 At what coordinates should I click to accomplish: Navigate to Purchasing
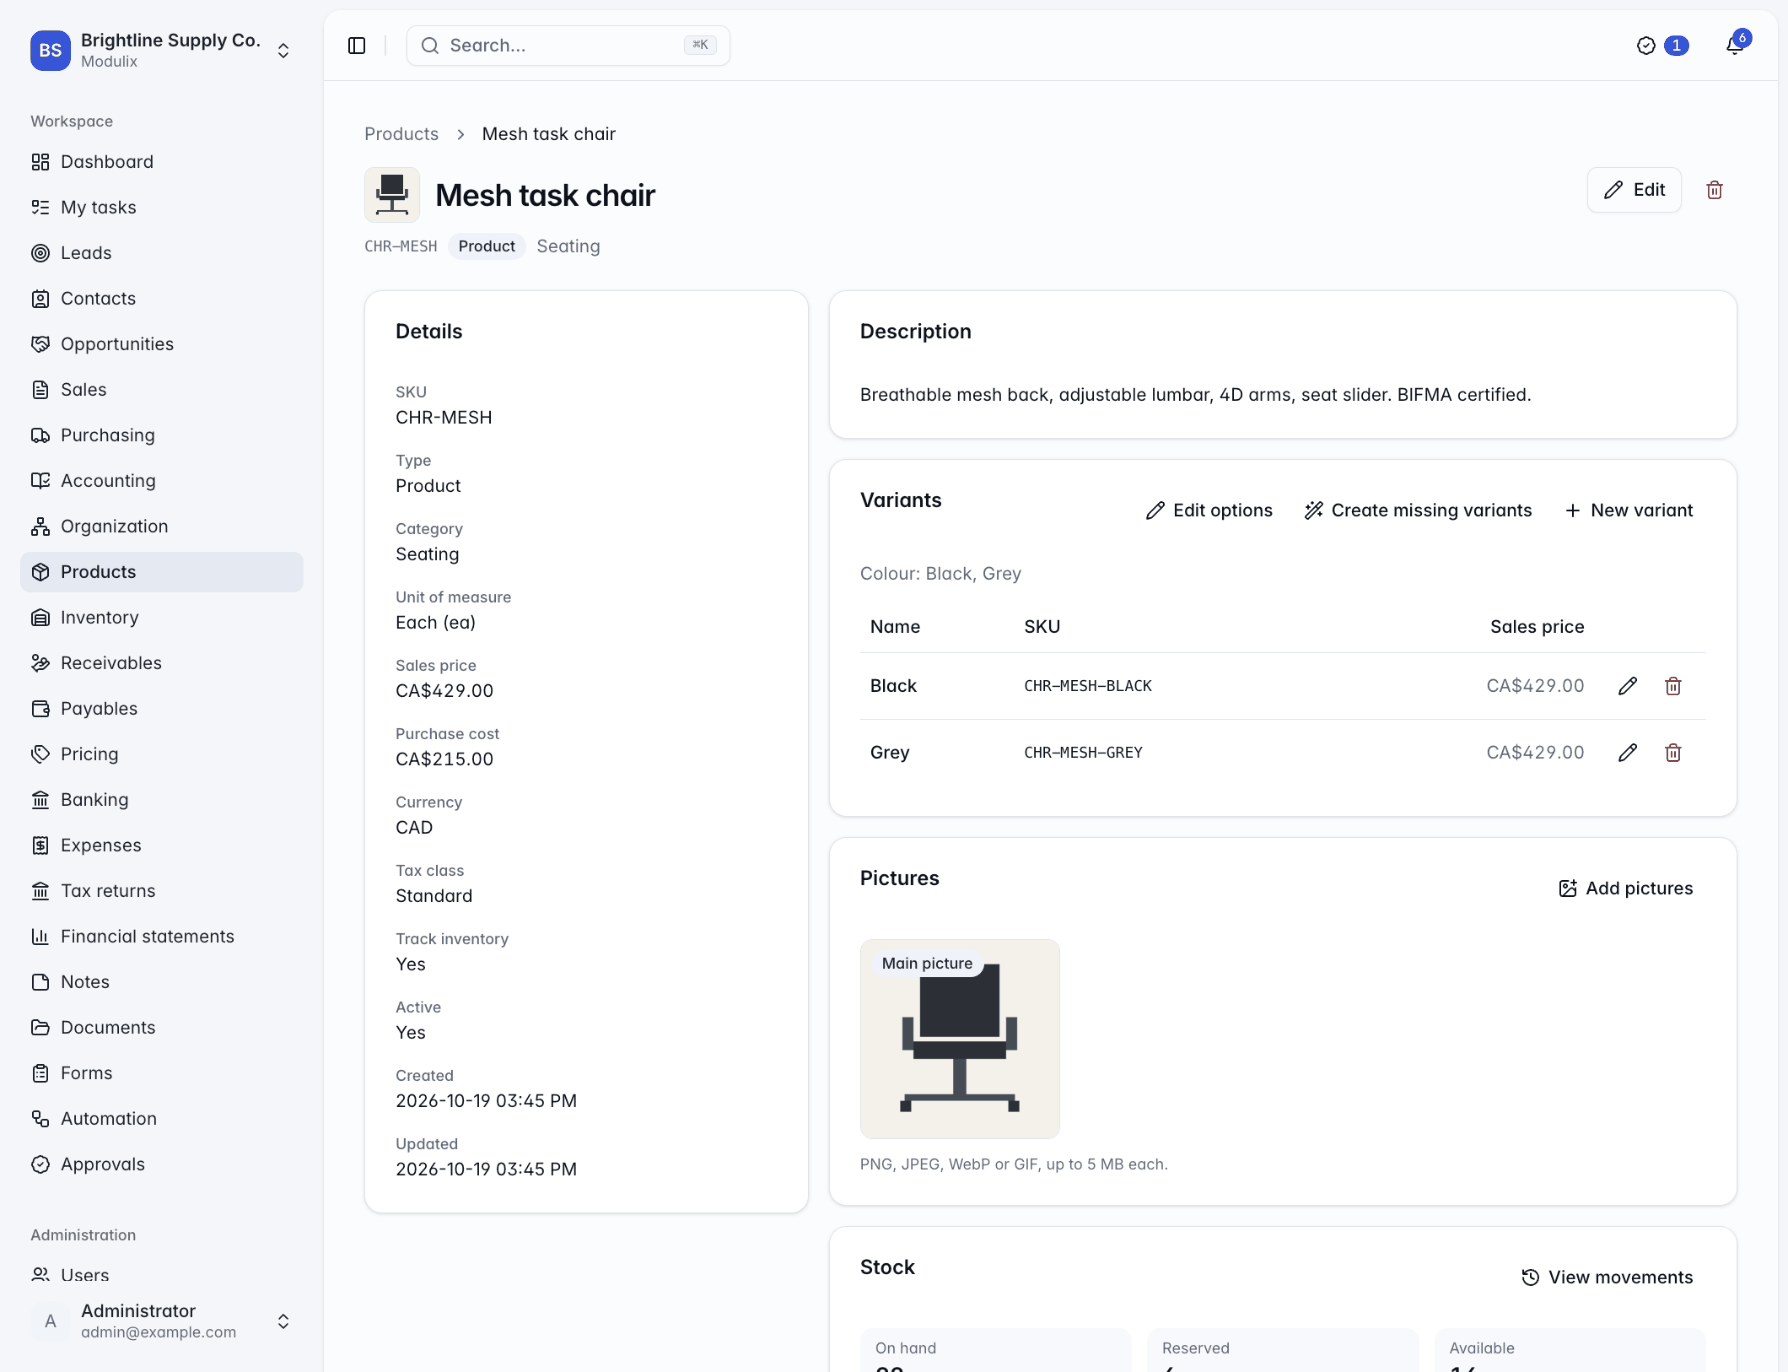click(x=162, y=435)
